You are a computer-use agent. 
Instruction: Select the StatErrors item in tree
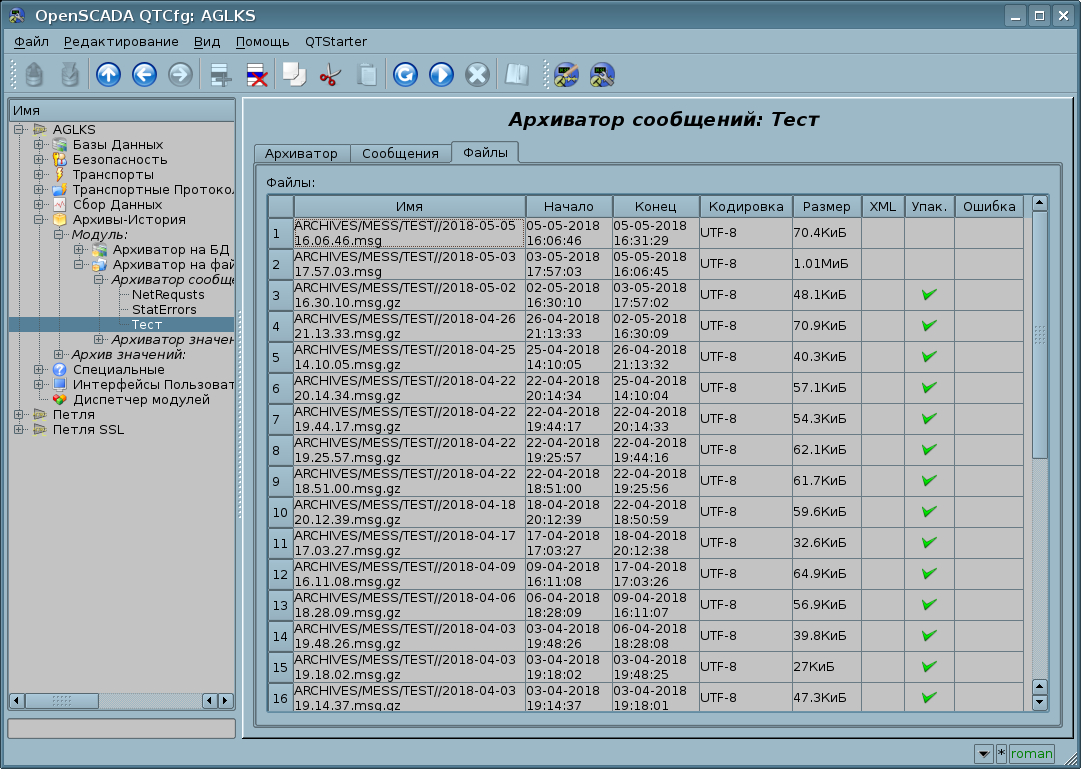click(x=164, y=310)
